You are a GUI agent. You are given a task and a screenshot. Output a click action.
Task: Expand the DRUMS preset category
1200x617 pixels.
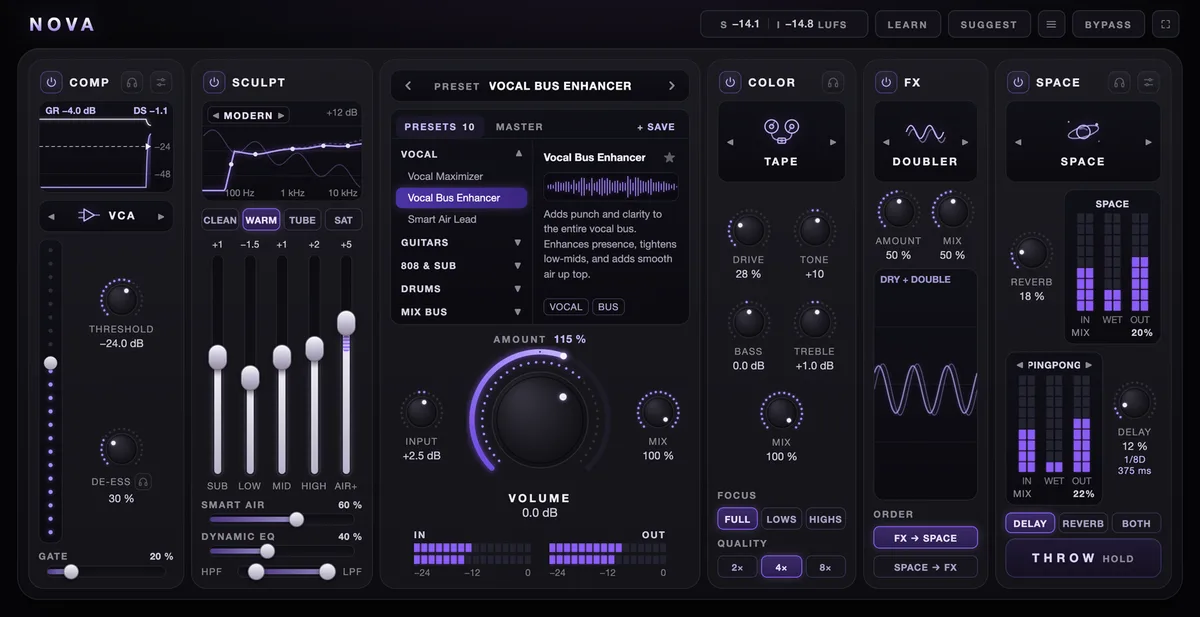pos(518,289)
